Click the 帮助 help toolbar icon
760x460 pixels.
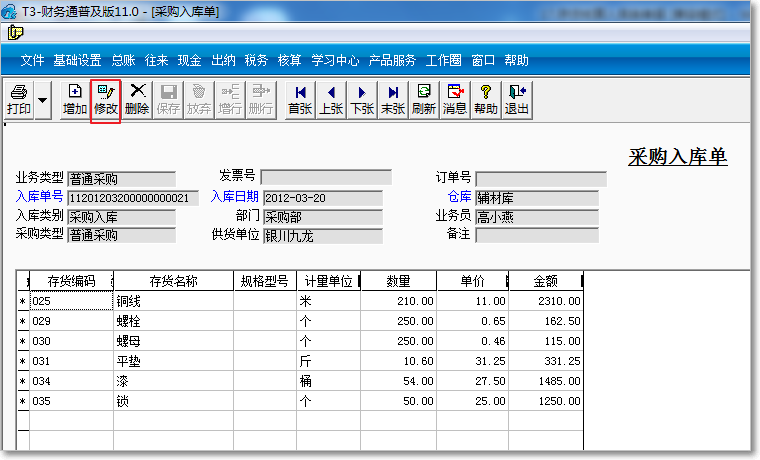click(x=486, y=99)
